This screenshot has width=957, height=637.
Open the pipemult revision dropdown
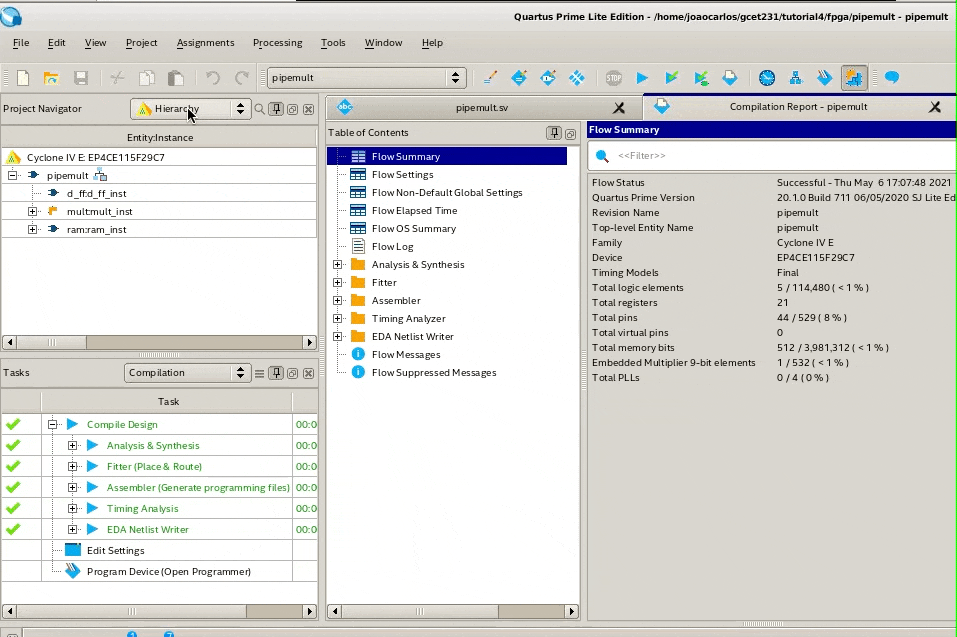point(367,77)
